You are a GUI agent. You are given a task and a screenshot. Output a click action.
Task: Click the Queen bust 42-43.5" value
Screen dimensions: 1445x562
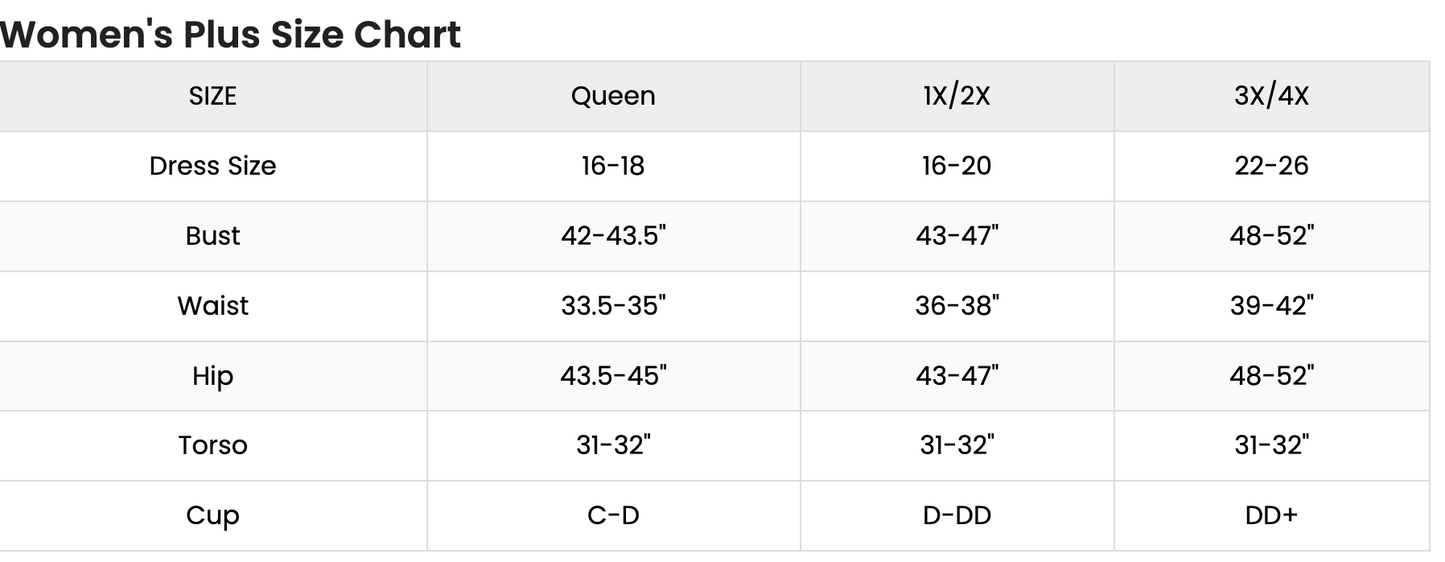tap(613, 236)
